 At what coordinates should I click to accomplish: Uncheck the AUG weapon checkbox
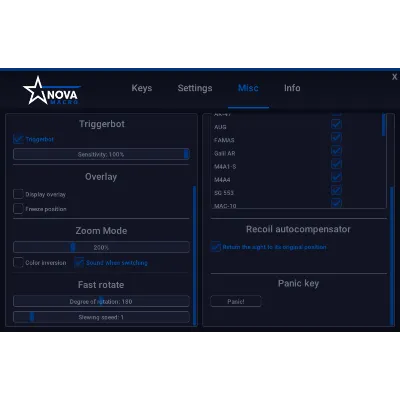tap(336, 124)
